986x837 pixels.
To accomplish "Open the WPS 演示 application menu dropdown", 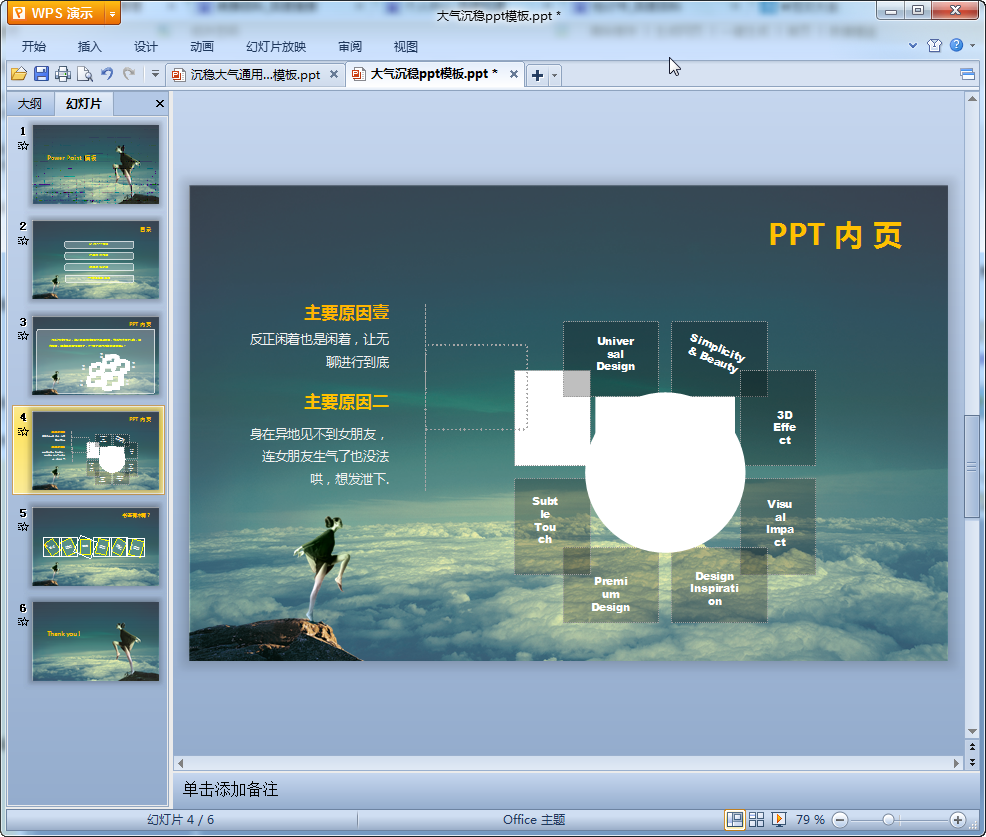I will tap(113, 13).
